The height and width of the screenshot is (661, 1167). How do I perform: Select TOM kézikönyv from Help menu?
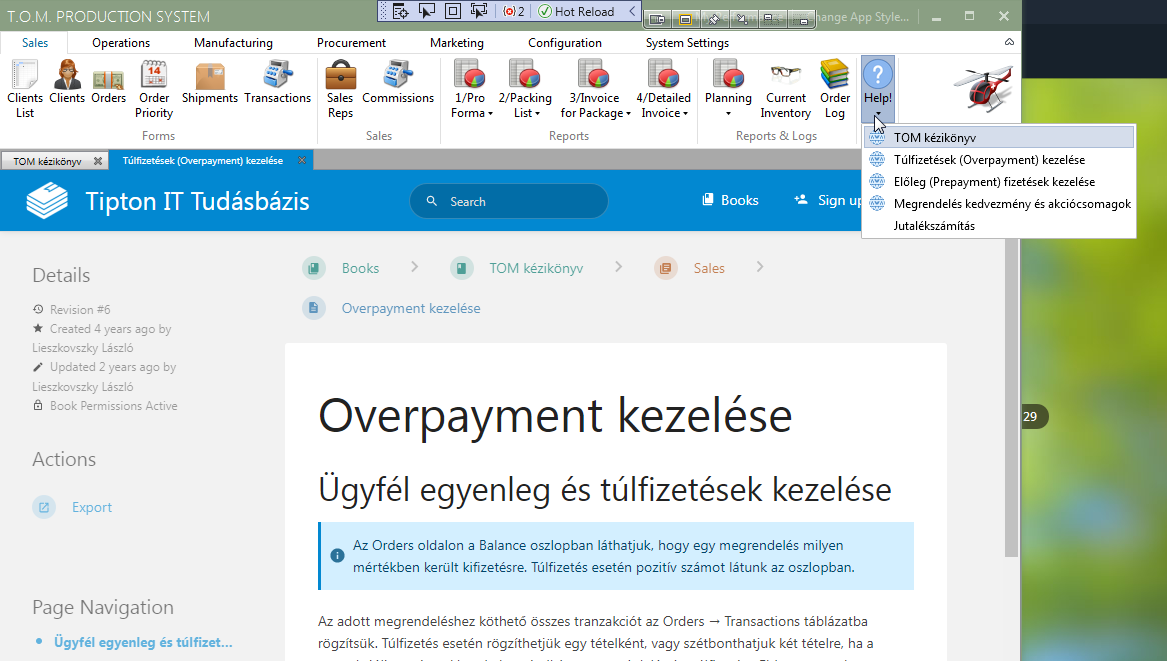935,138
